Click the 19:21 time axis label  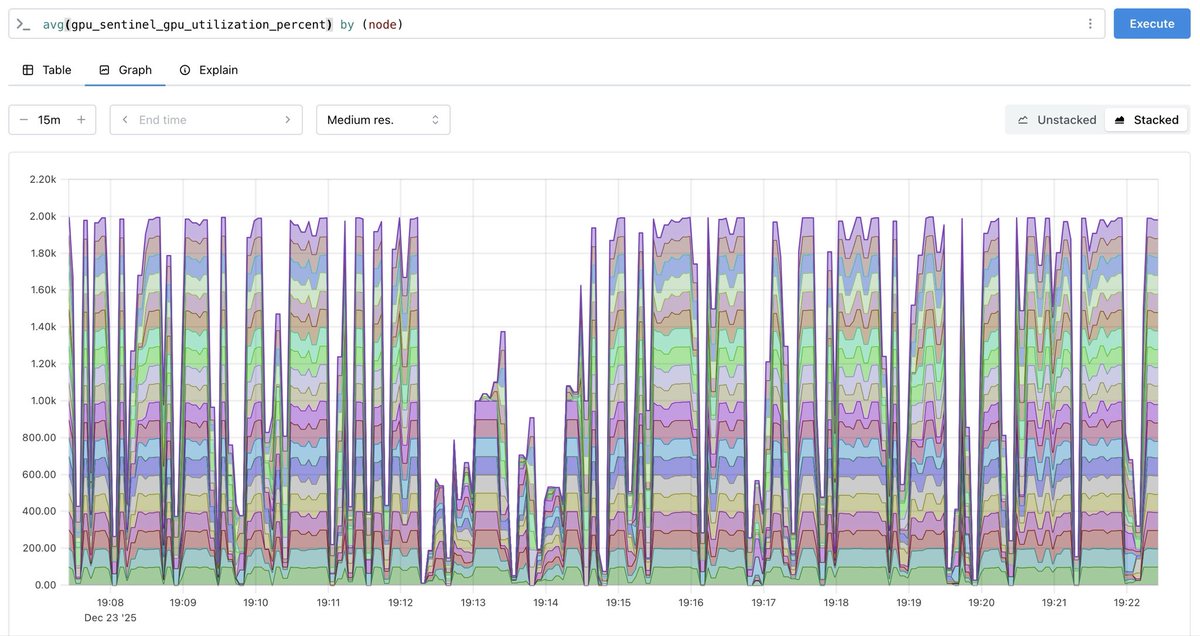1054,603
